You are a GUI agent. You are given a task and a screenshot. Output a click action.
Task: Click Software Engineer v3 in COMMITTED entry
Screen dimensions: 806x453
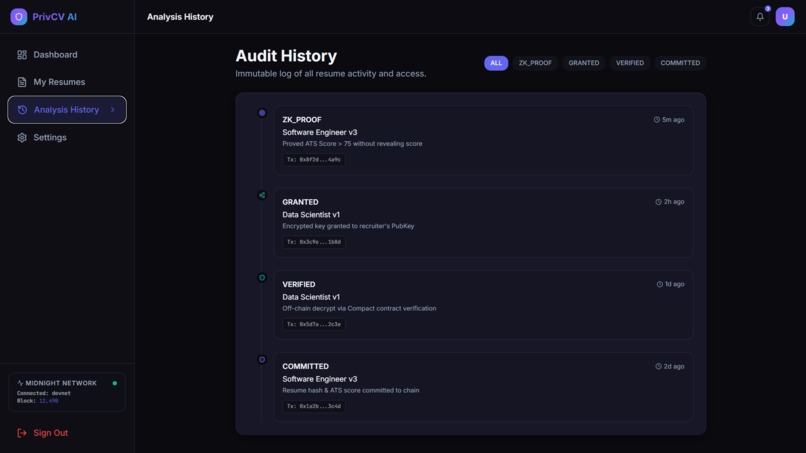320,379
